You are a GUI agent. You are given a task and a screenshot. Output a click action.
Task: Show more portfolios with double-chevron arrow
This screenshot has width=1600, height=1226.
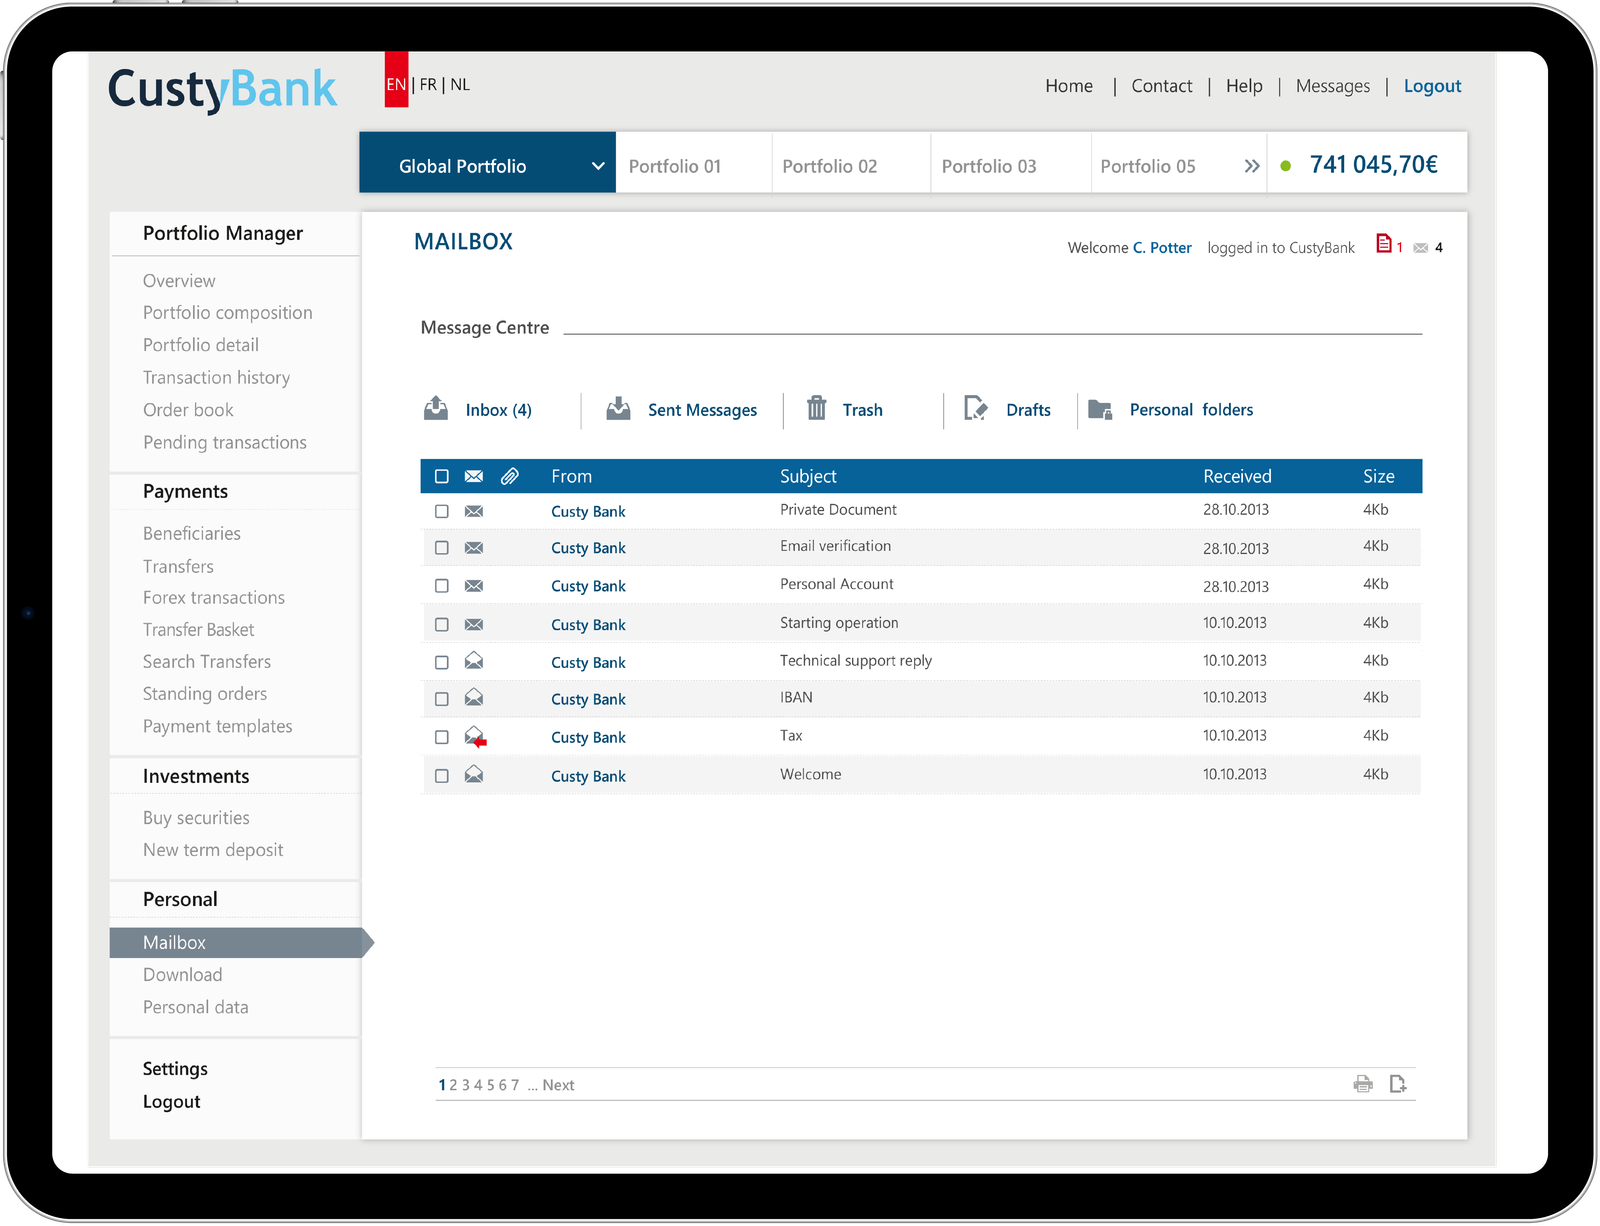click(1251, 166)
